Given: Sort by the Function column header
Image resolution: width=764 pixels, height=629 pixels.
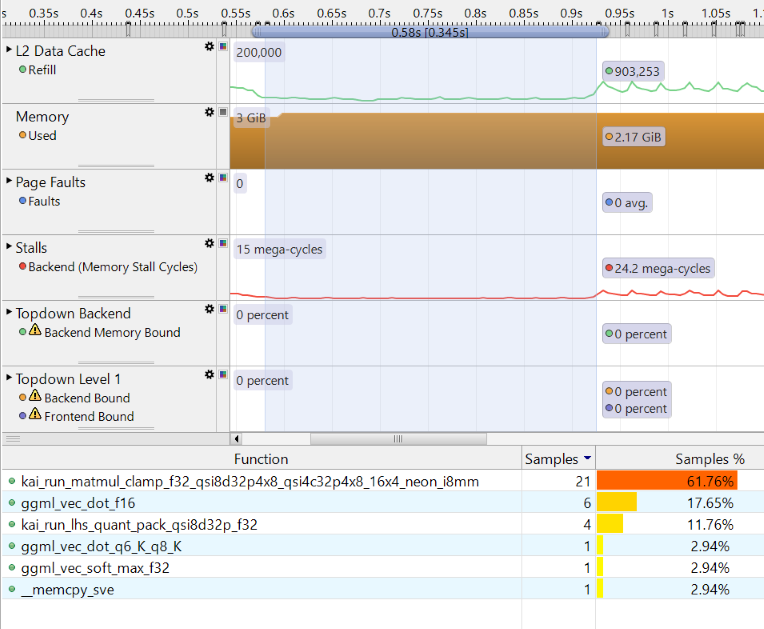Looking at the screenshot, I should click(260, 459).
